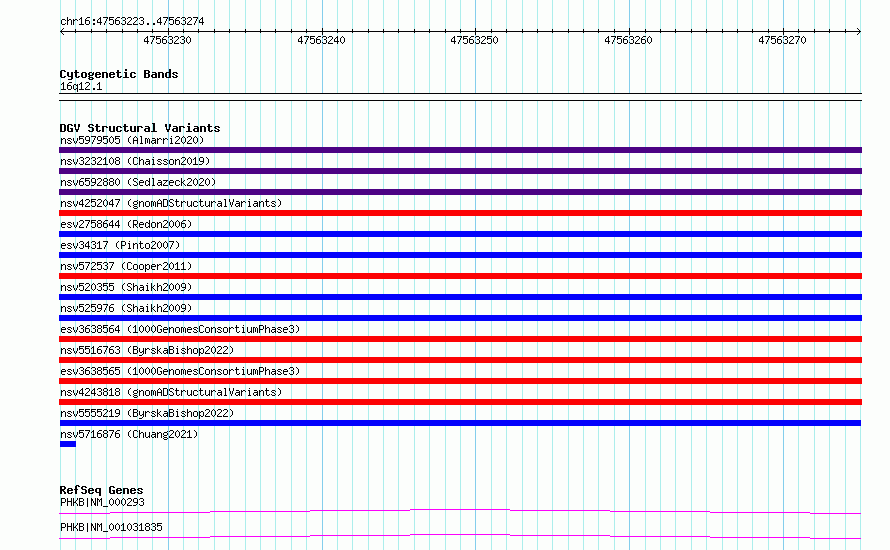Open nsv4252047 (gnomADStructuralVariants) label
Screen dimensions: 890x550
(x=171, y=203)
